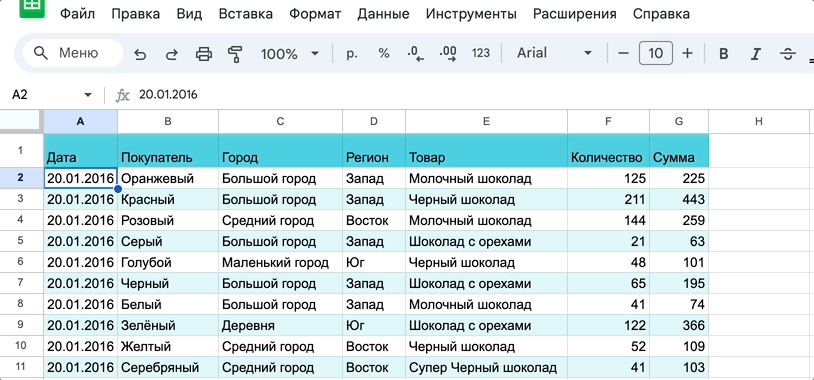Click header cell Покупатель
Viewport: 814px width, 380px height.
[168, 151]
